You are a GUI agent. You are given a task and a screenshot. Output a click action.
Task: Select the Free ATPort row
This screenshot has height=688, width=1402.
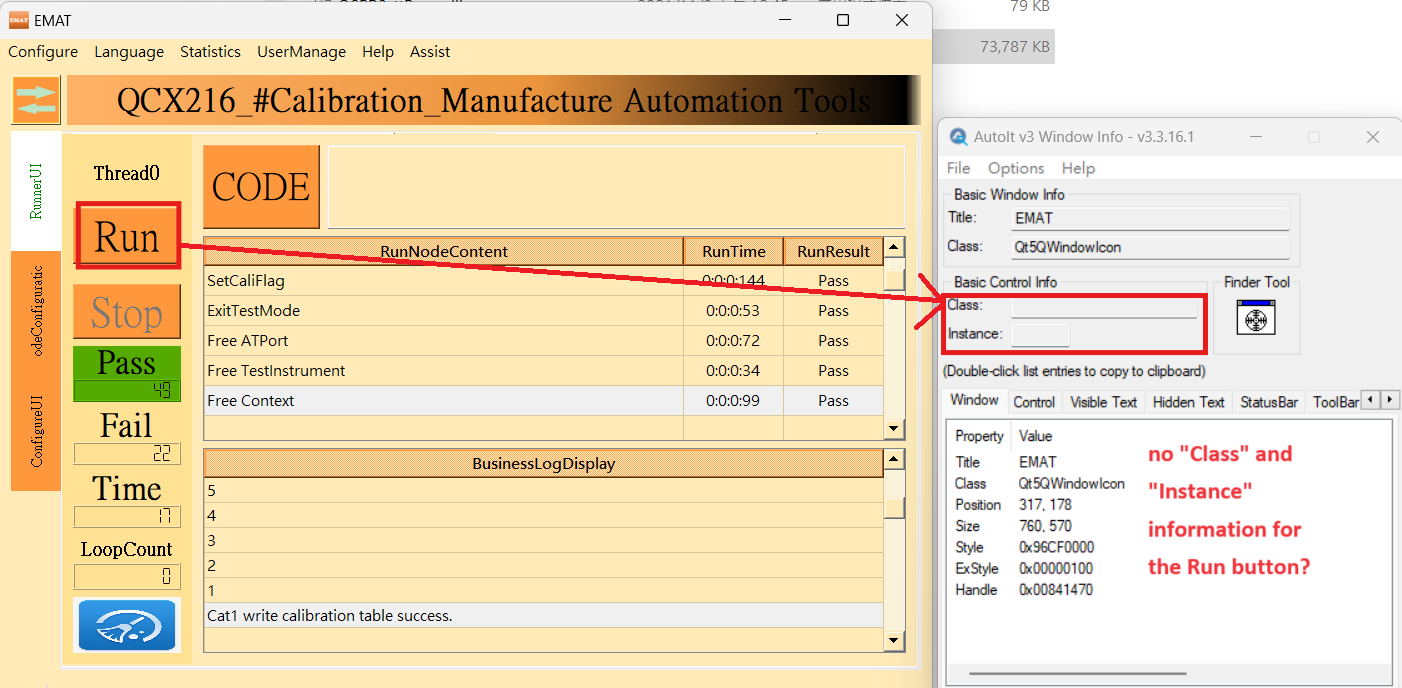[544, 341]
